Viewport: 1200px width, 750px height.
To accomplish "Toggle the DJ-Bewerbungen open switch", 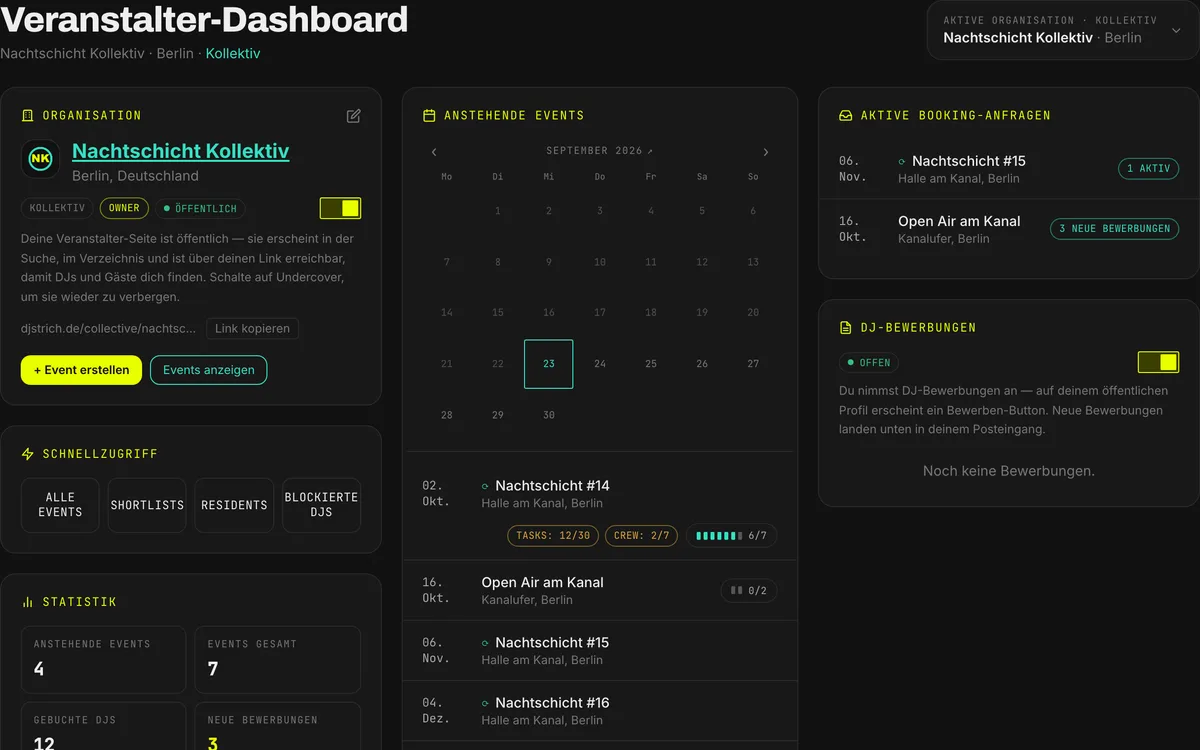I will 1158,362.
